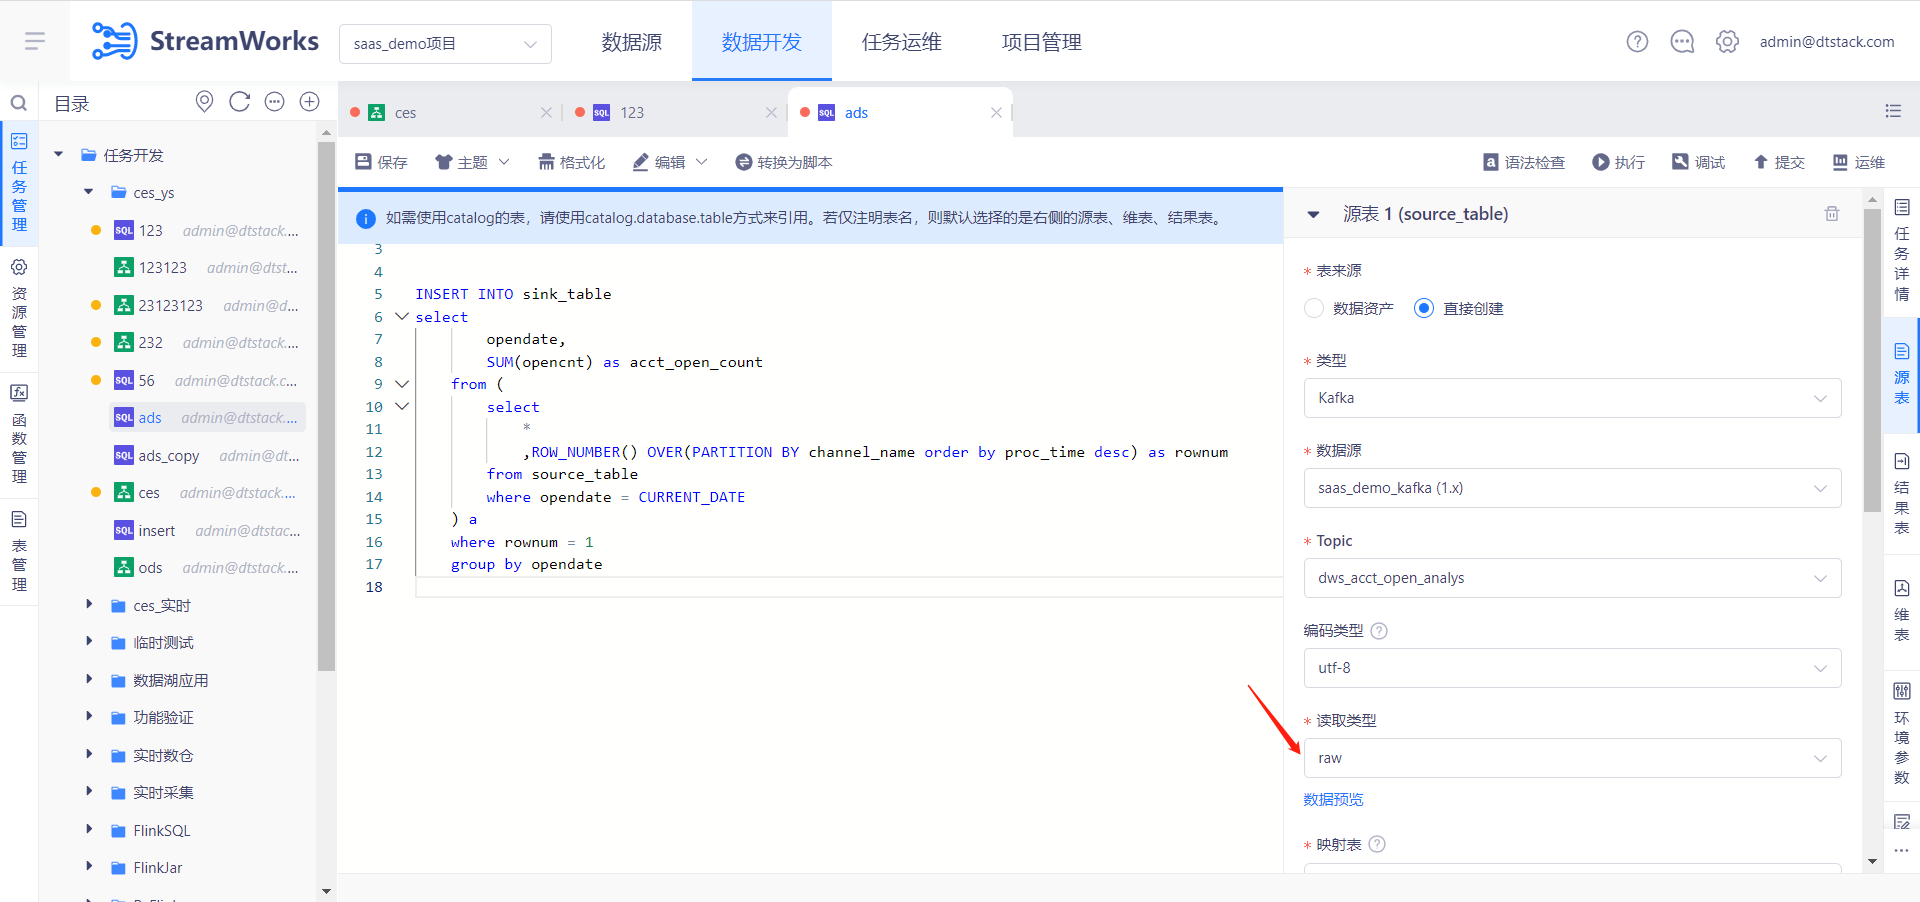This screenshot has width=1920, height=902.
Task: Go to operations via 运维 button
Action: point(1858,162)
